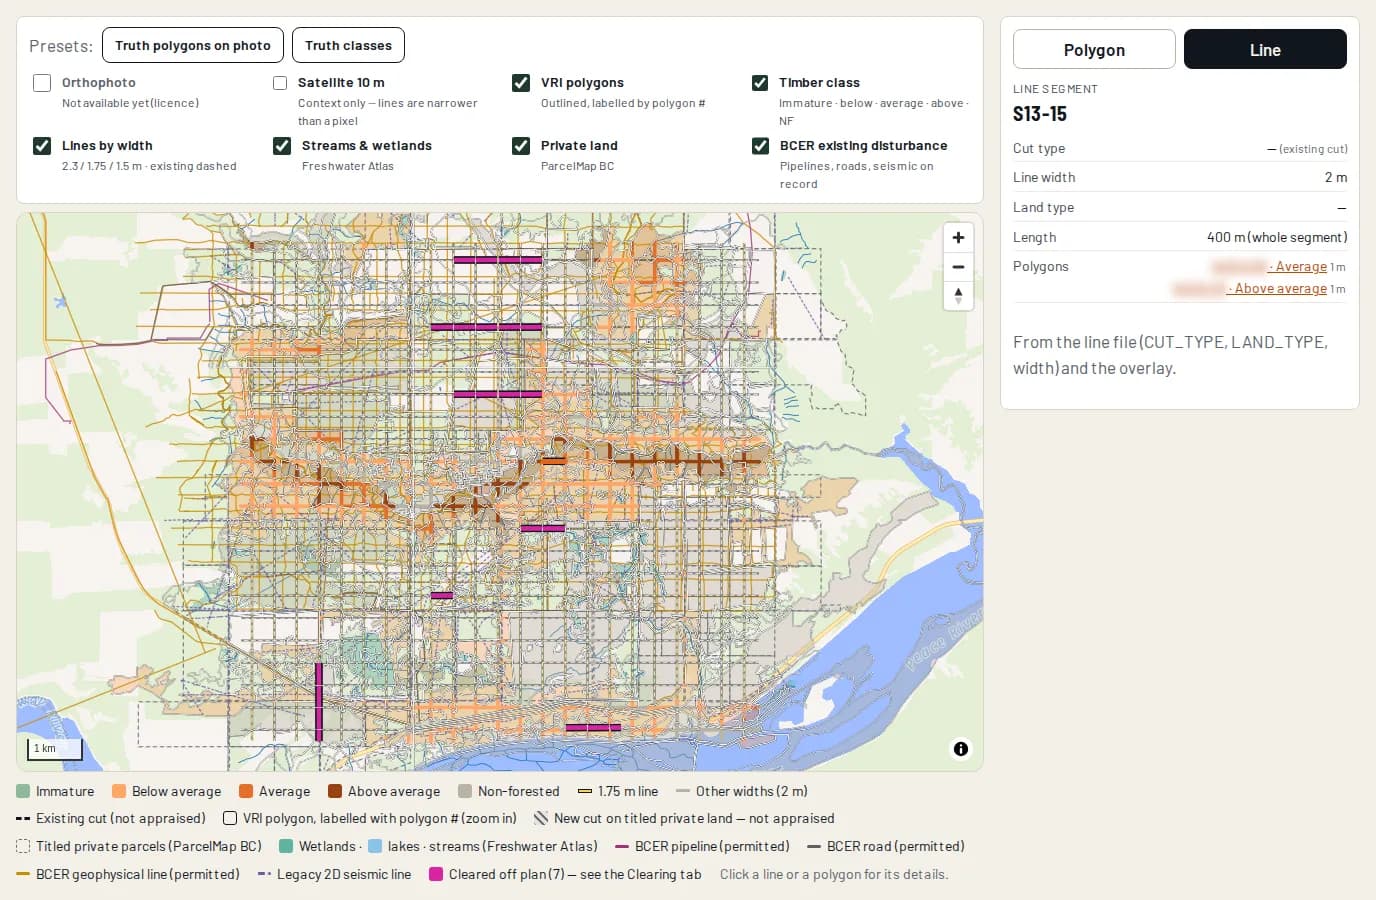Click the 'BCER pipeline (permitted)' legend label
This screenshot has width=1376, height=900.
(712, 846)
